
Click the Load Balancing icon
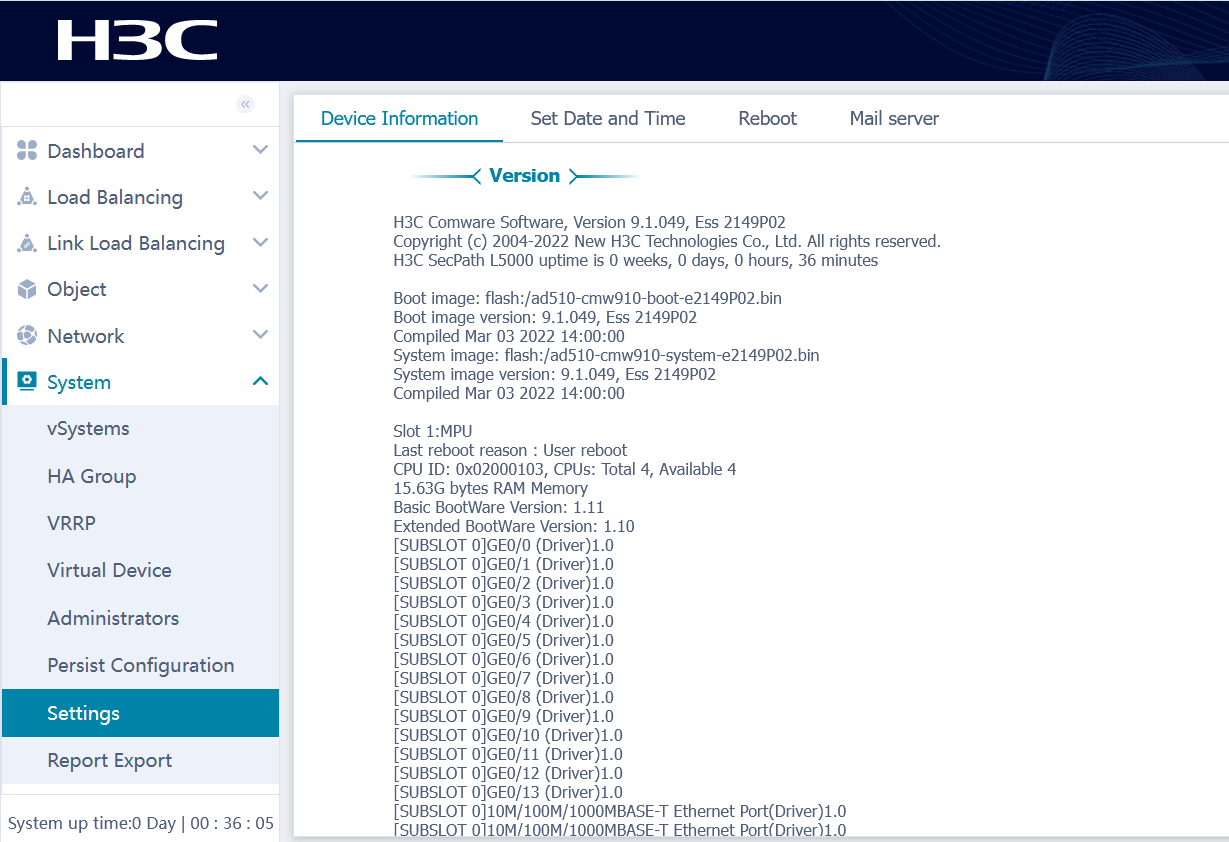(x=27, y=197)
